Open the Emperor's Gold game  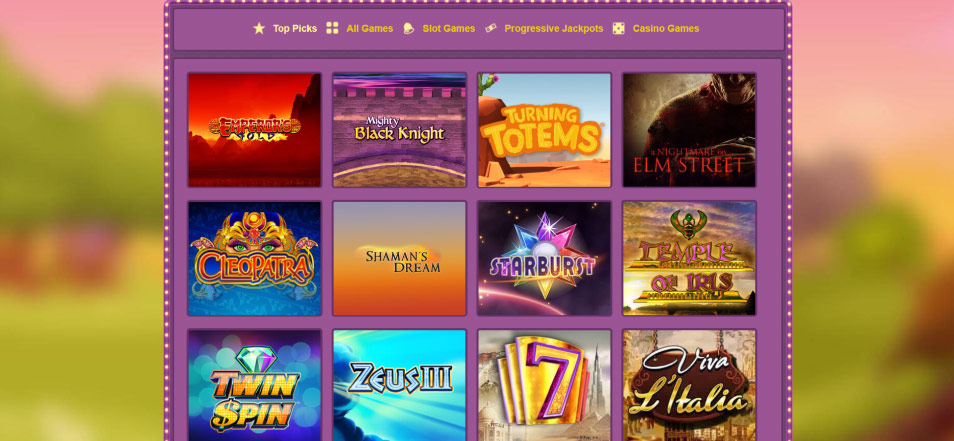coord(254,130)
